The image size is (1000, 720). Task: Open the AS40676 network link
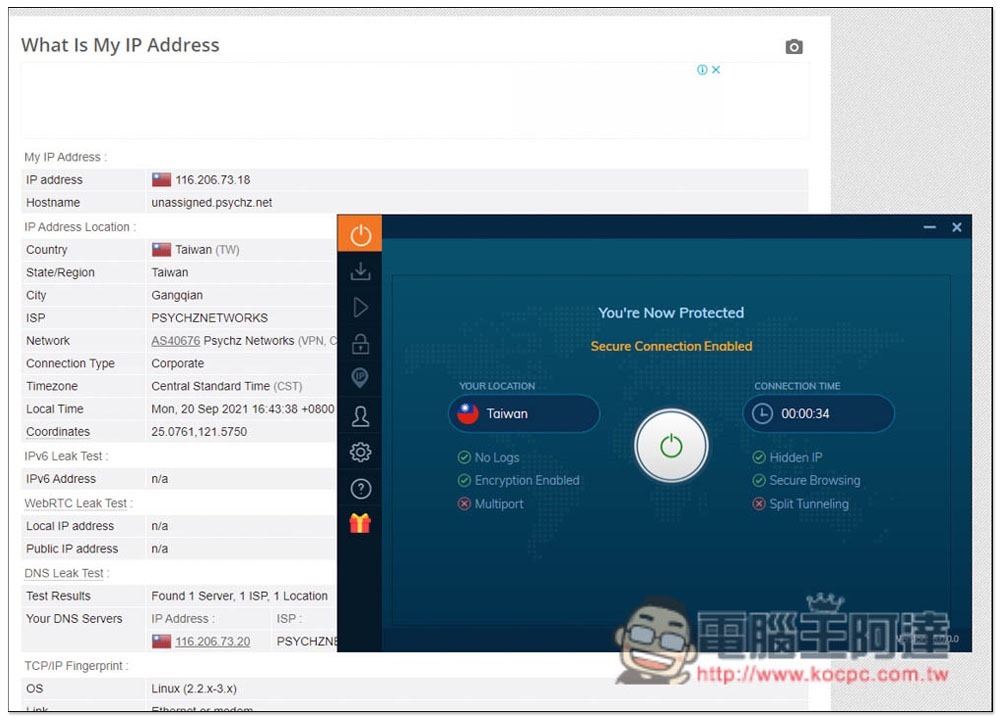click(175, 341)
